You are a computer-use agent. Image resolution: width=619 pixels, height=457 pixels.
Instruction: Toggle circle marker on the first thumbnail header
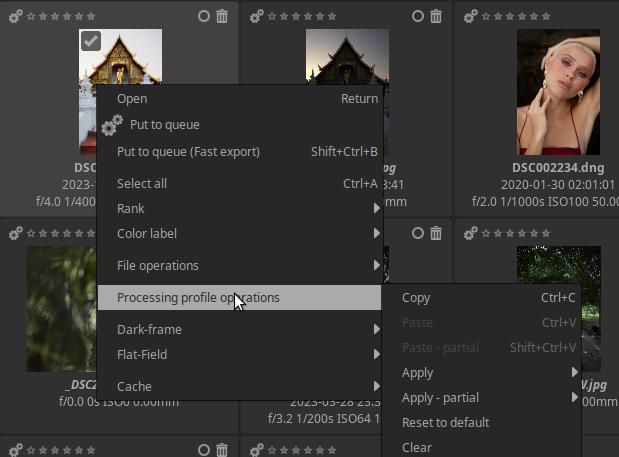204,16
